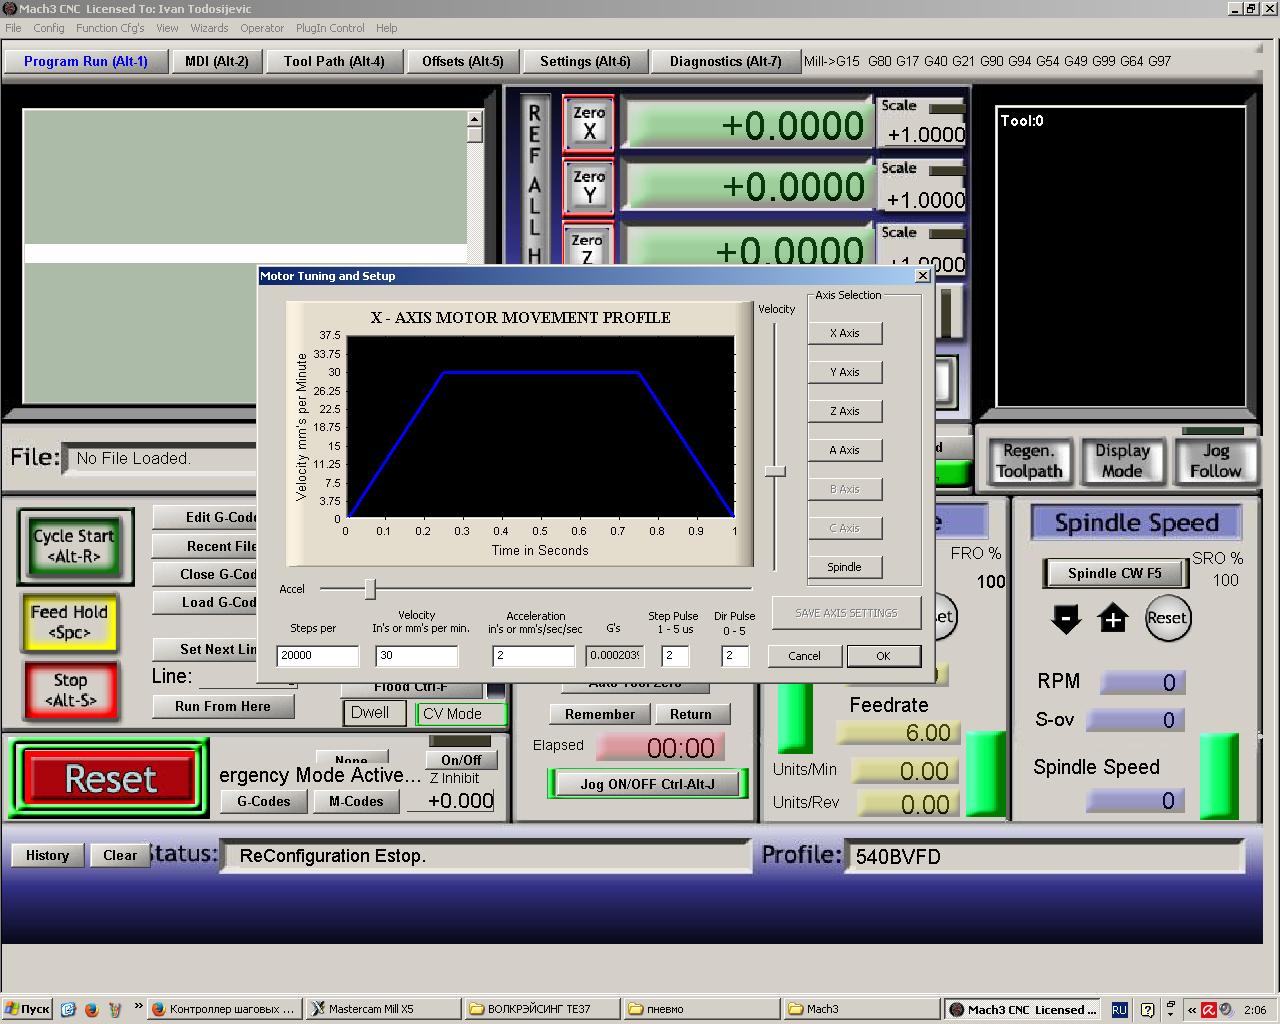Open the PlugIn Control menu

[330, 28]
